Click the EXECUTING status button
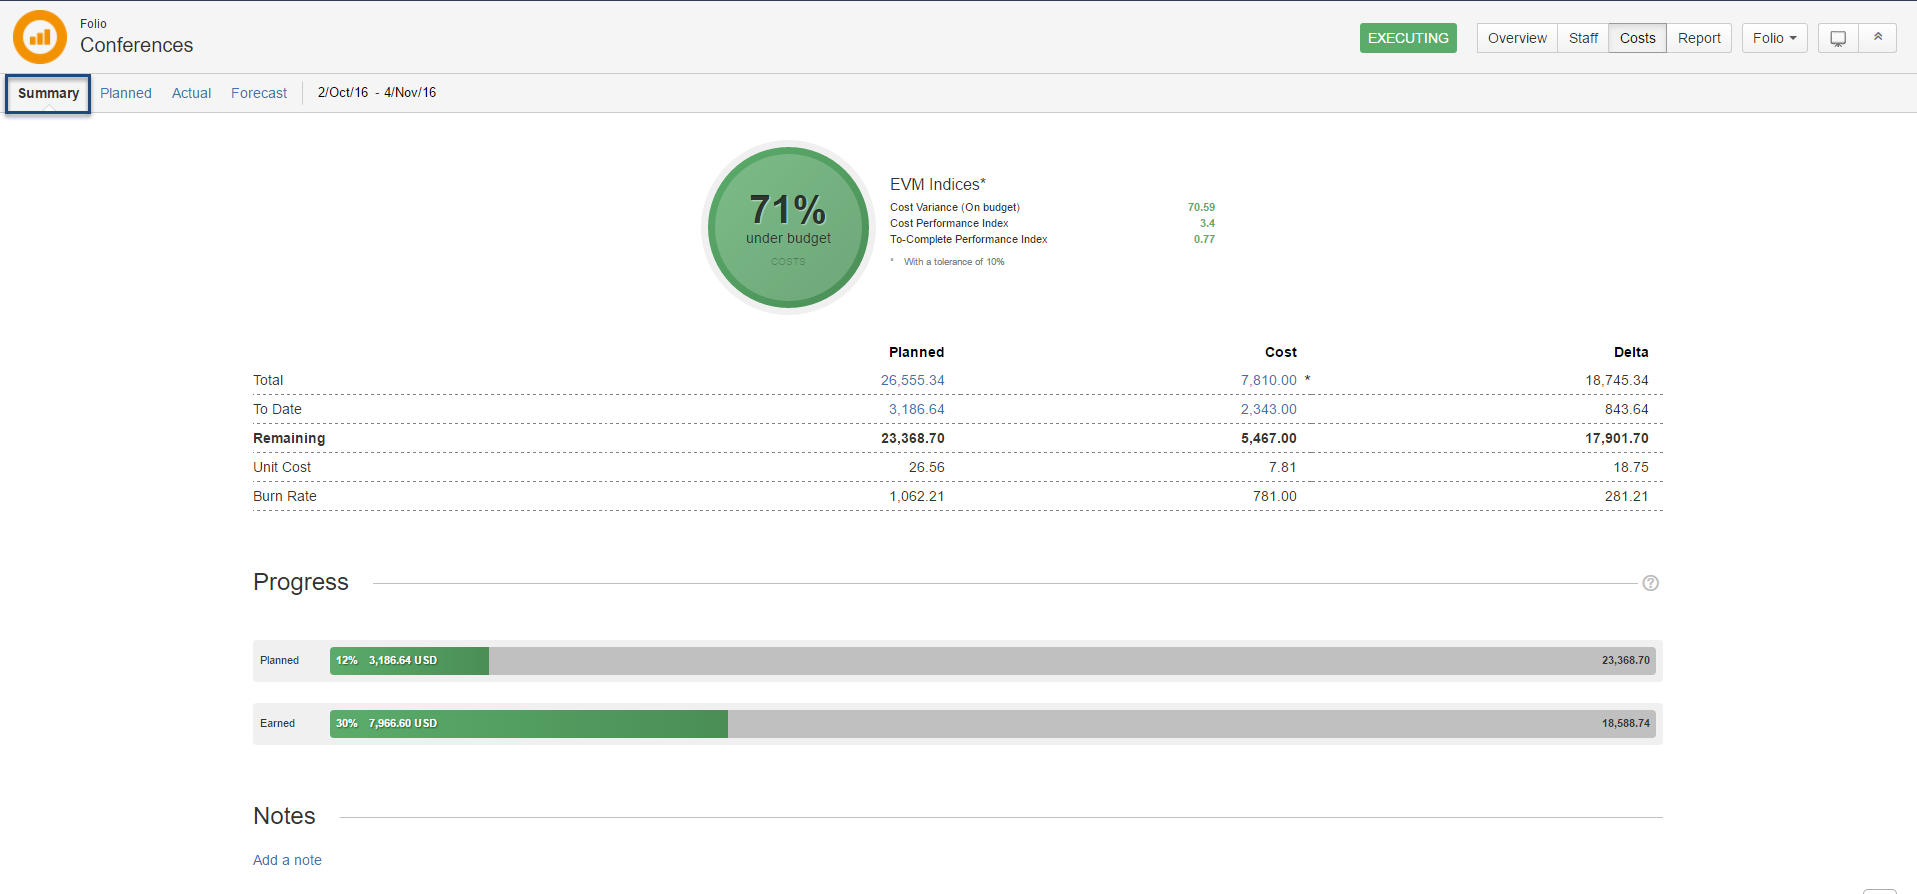The image size is (1917, 894). [1407, 38]
